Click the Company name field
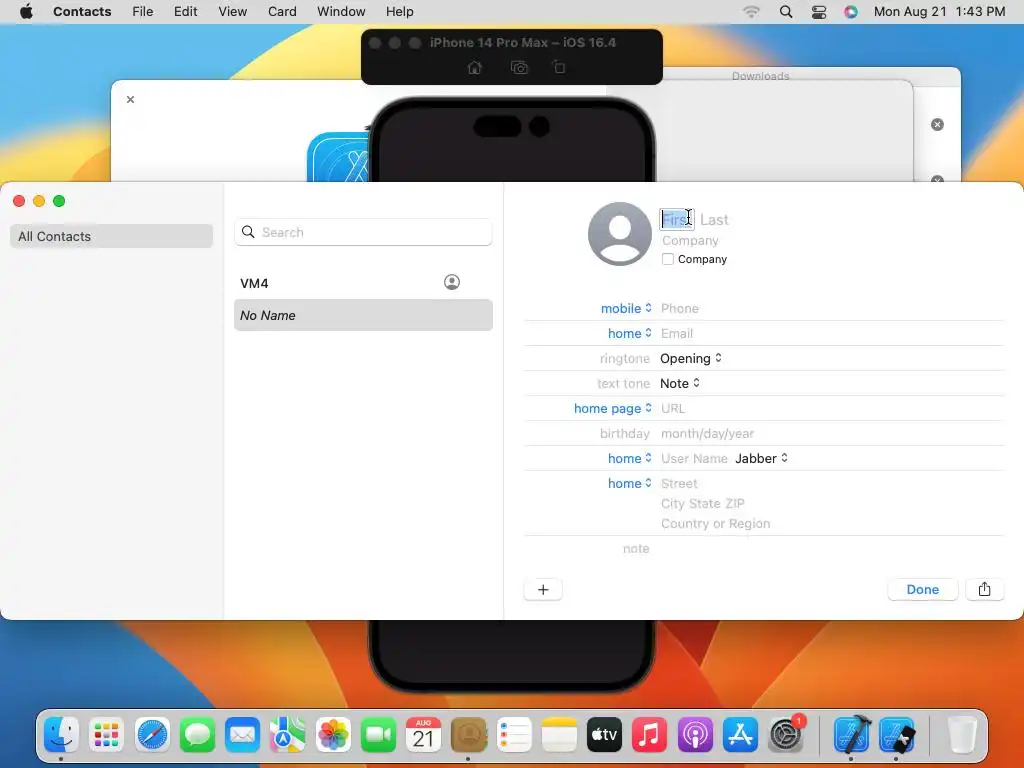Screen dimensions: 1024x768 pyautogui.click(x=690, y=240)
